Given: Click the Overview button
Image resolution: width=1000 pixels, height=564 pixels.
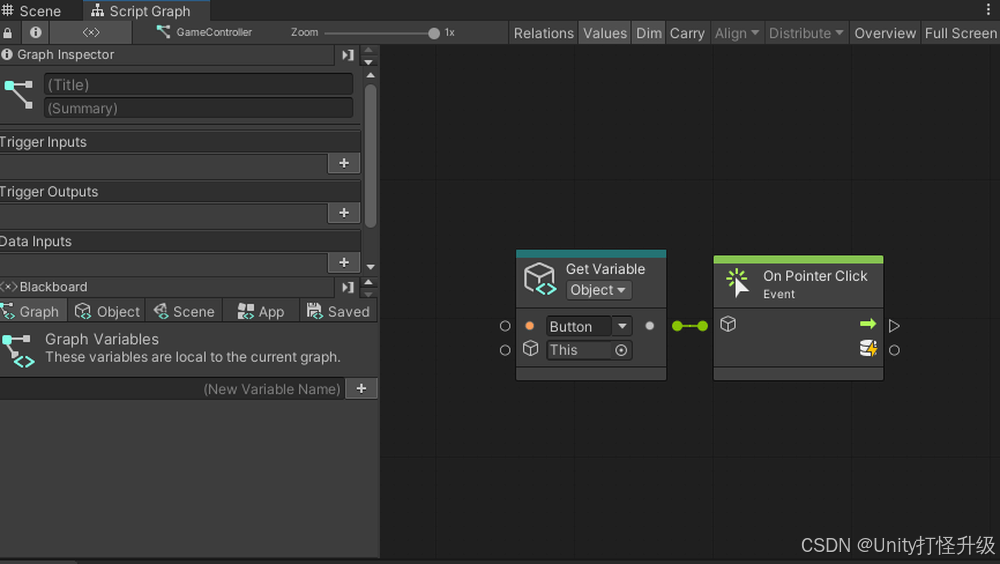Looking at the screenshot, I should pos(885,33).
